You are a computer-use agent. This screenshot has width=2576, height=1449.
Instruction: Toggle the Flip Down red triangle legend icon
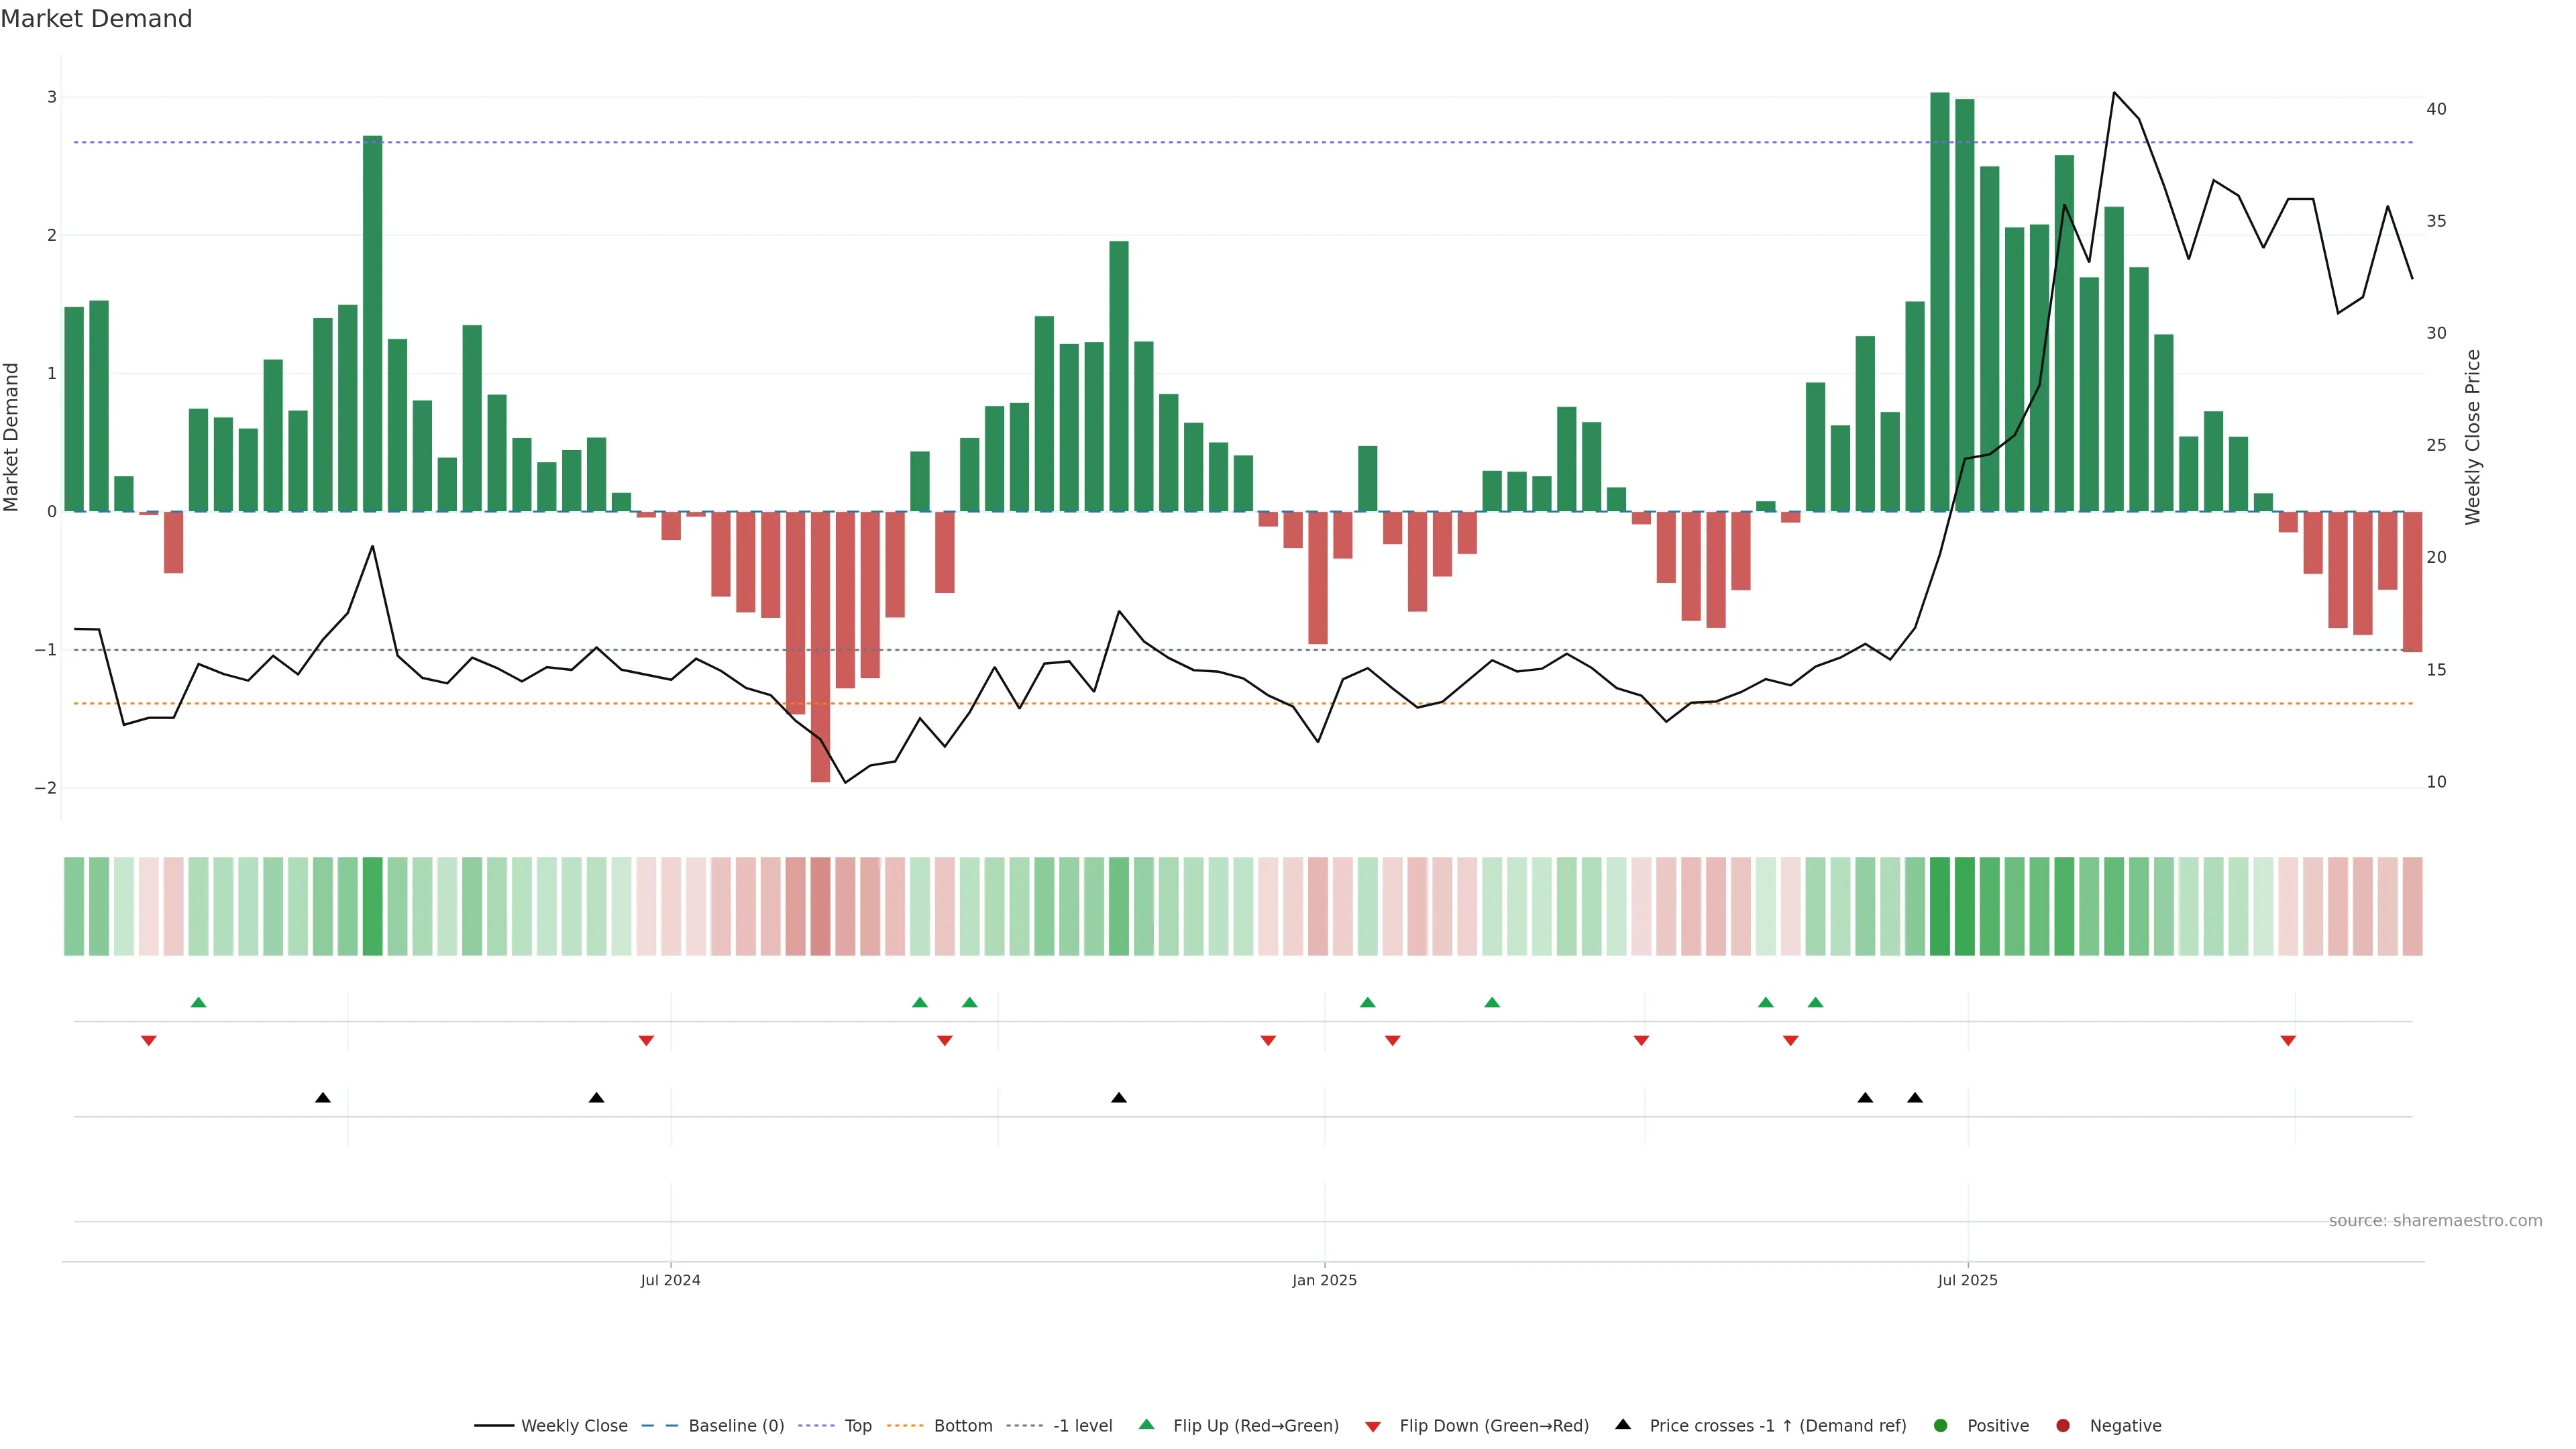[x=1373, y=1426]
